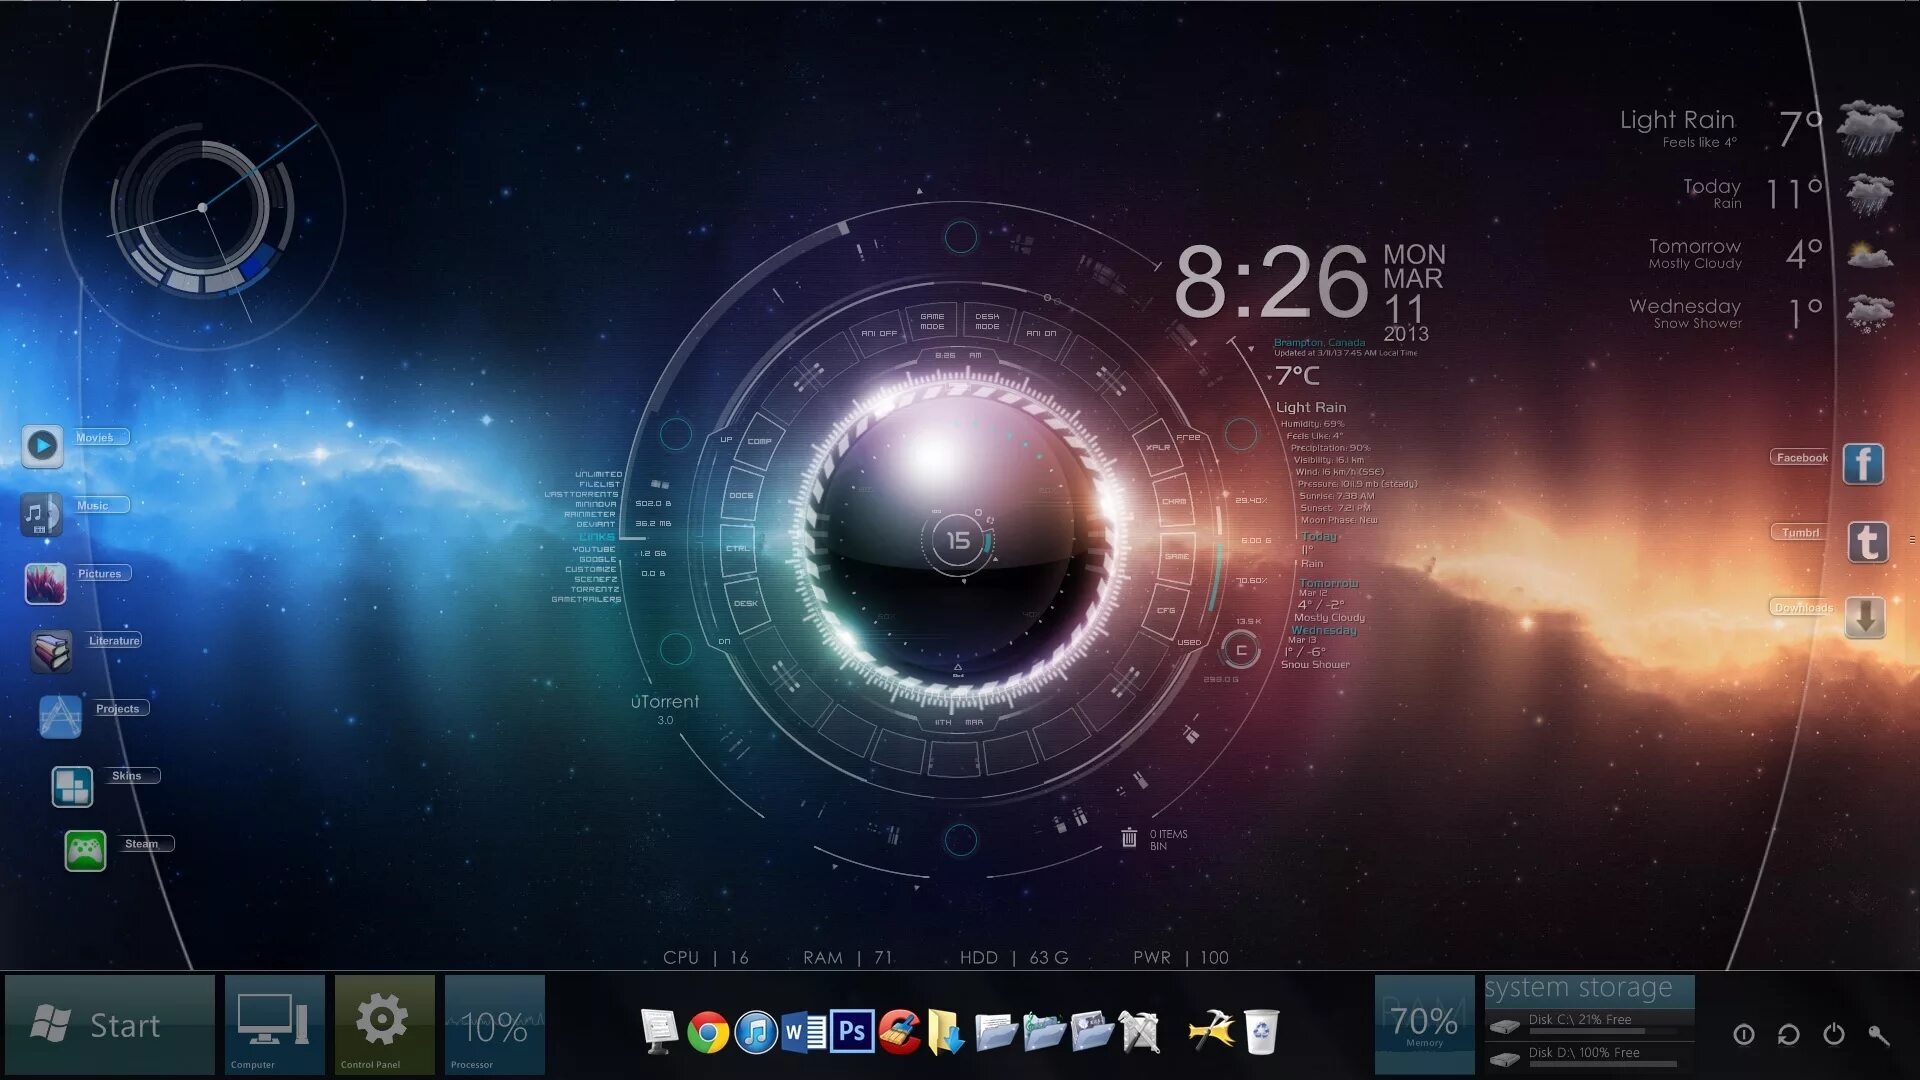Toggle ANI OFF on the HUD ring

click(878, 333)
